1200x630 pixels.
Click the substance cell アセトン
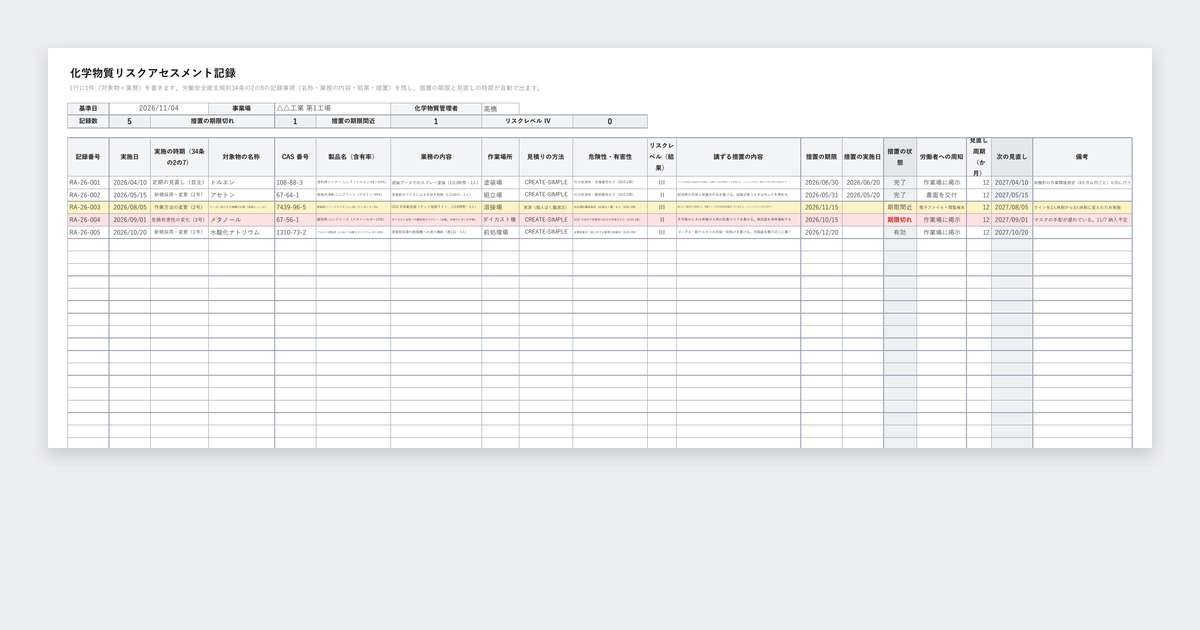[x=242, y=195]
